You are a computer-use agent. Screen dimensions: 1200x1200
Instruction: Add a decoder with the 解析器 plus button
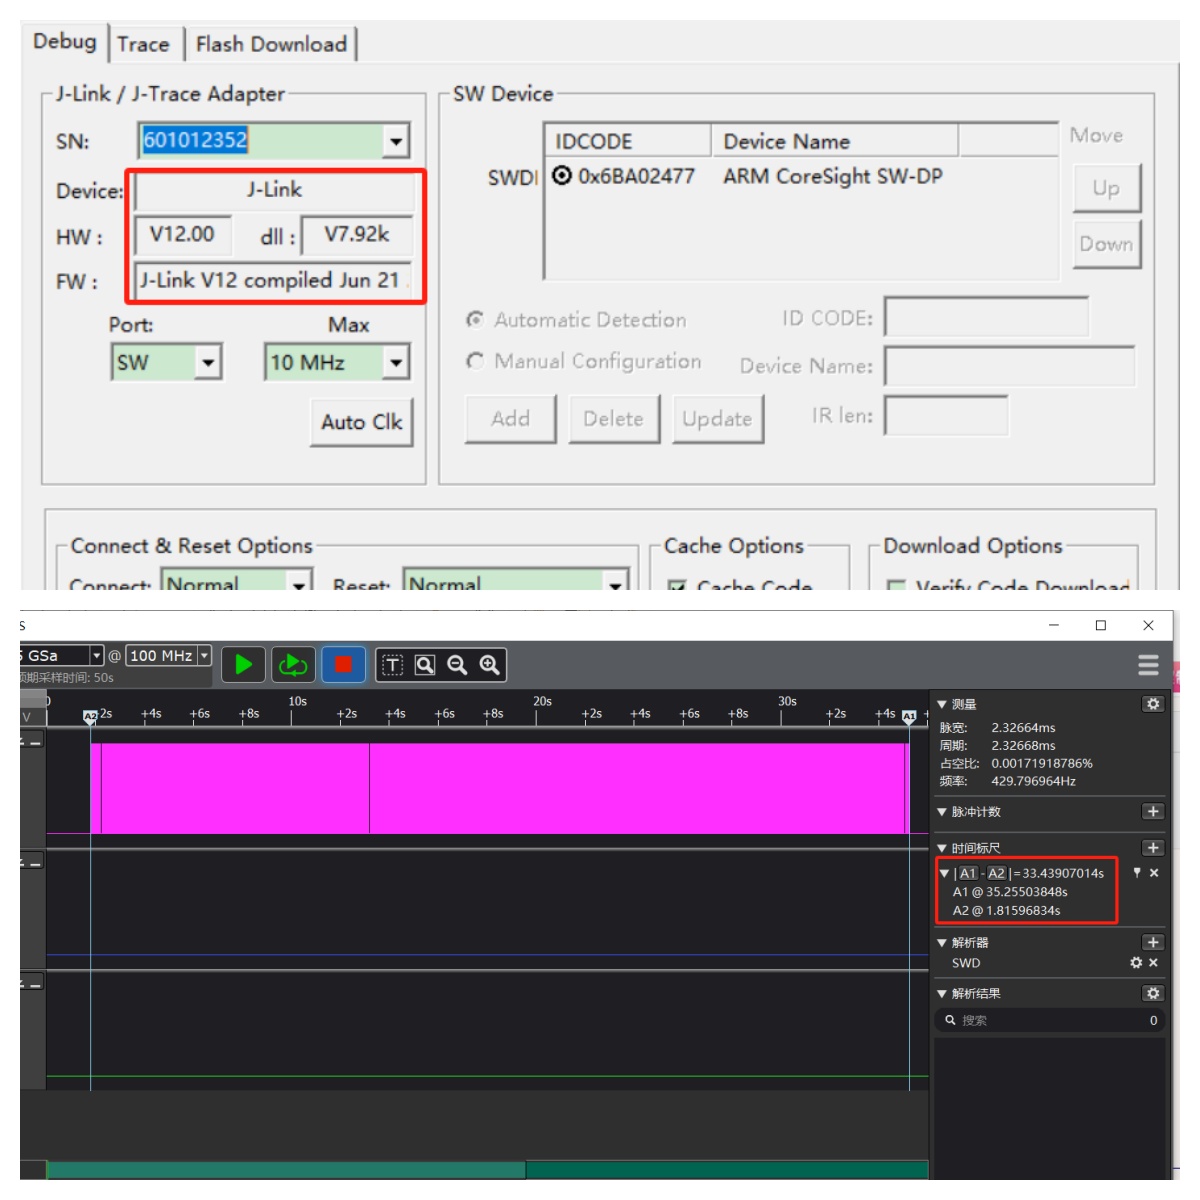(x=1153, y=942)
